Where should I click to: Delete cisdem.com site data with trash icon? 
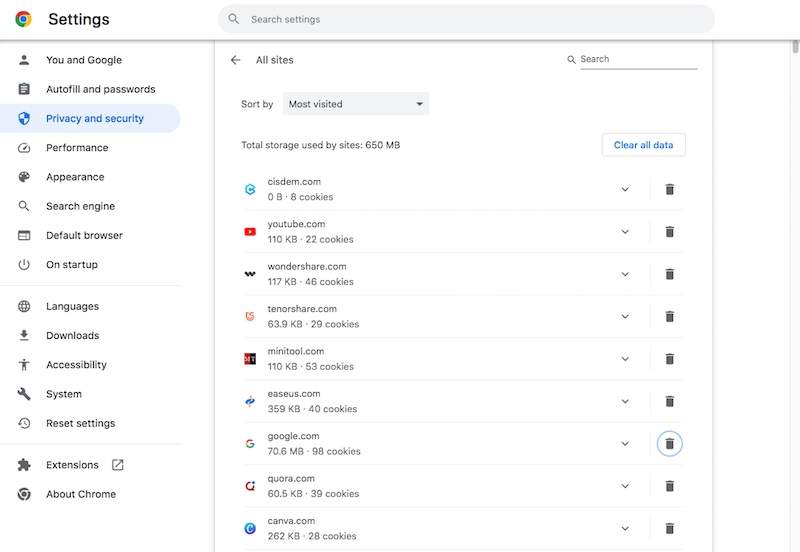click(669, 189)
